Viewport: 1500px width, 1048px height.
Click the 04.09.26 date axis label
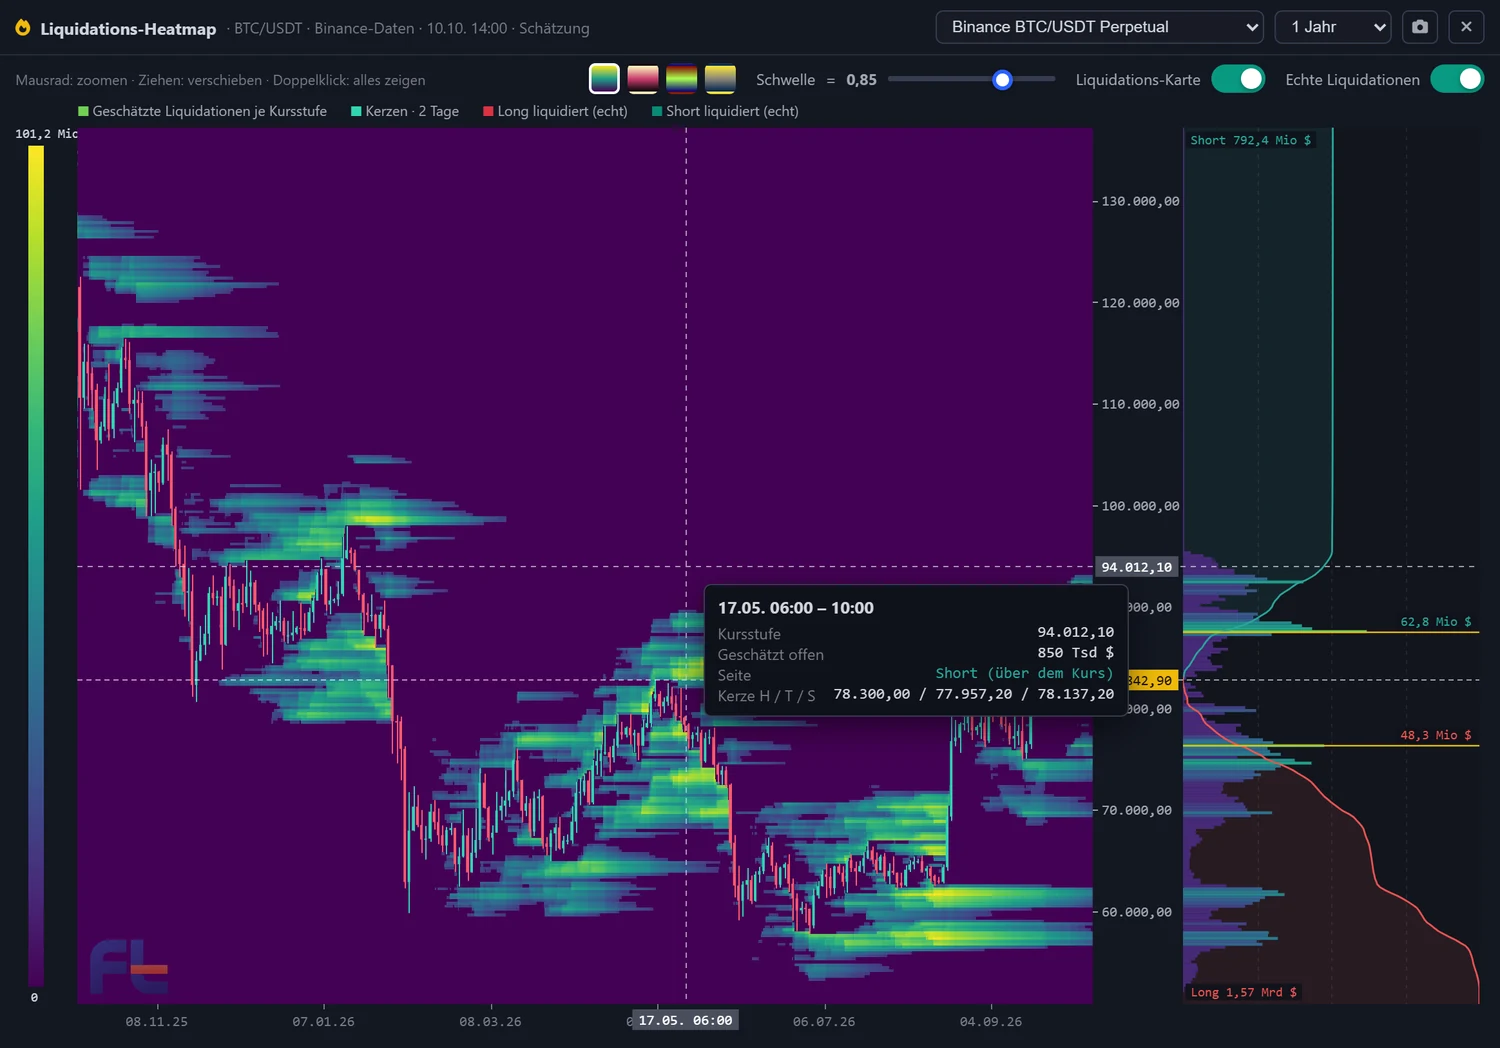click(x=991, y=1022)
